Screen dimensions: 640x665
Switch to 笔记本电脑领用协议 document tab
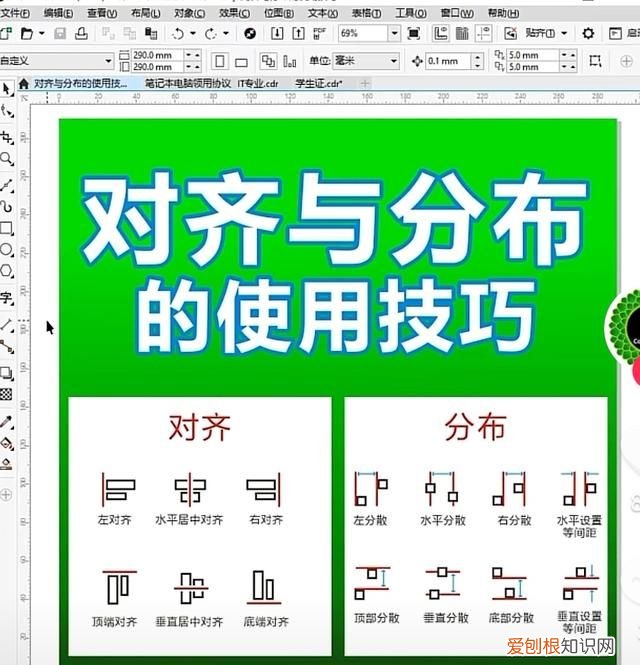click(188, 84)
